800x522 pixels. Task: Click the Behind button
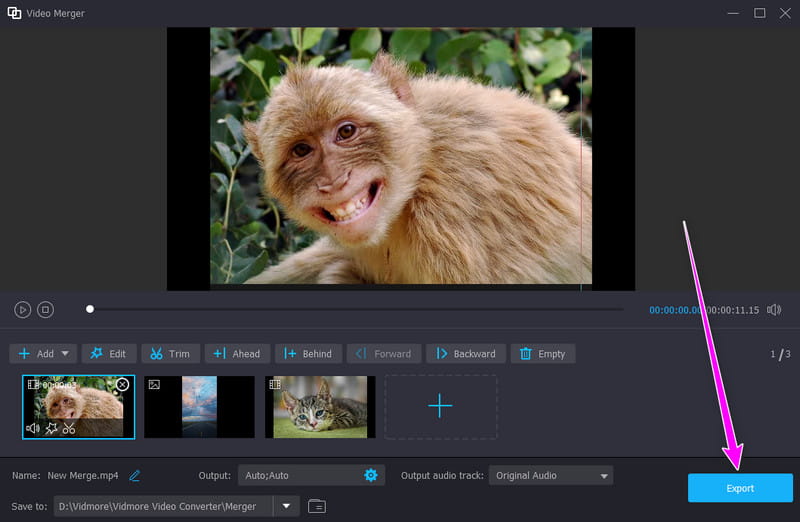(x=308, y=354)
